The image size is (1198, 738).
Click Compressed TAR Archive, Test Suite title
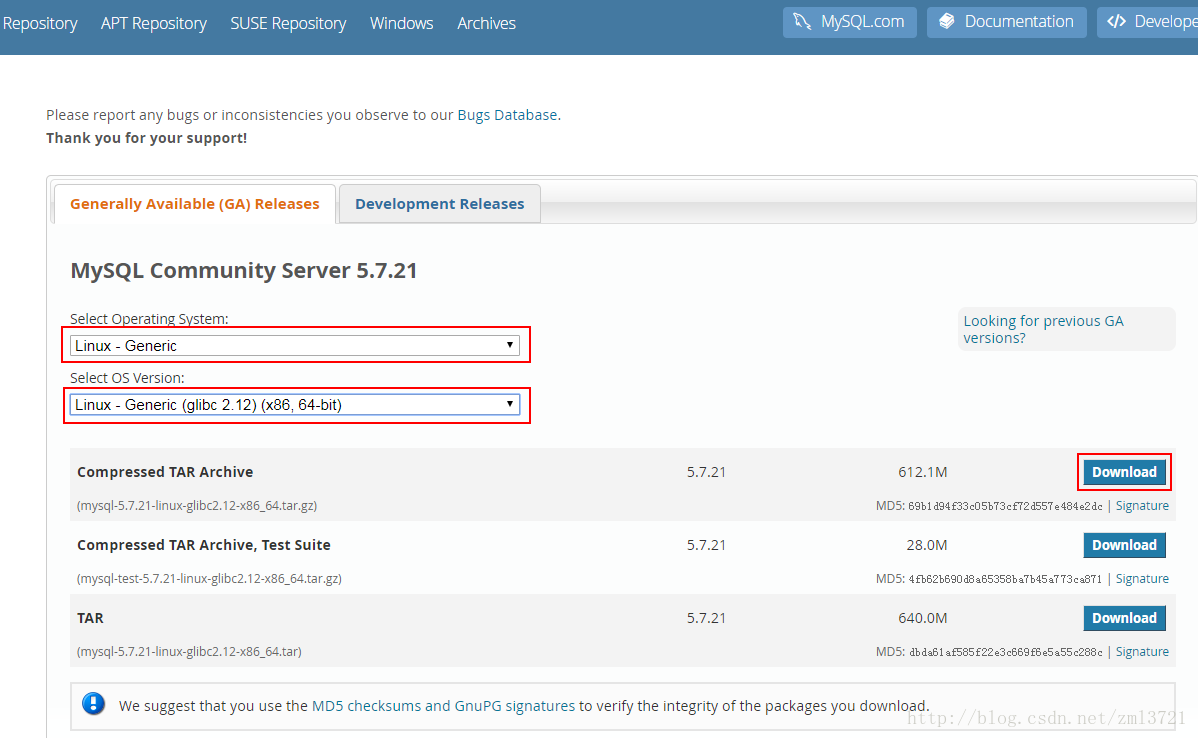pos(204,545)
